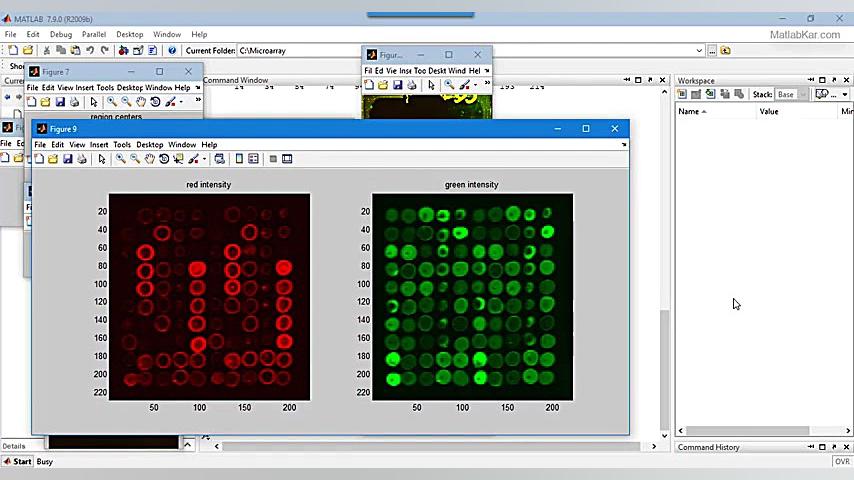
Task: Toggle Insert Legend in Figure 9 toolbar
Action: (x=253, y=159)
